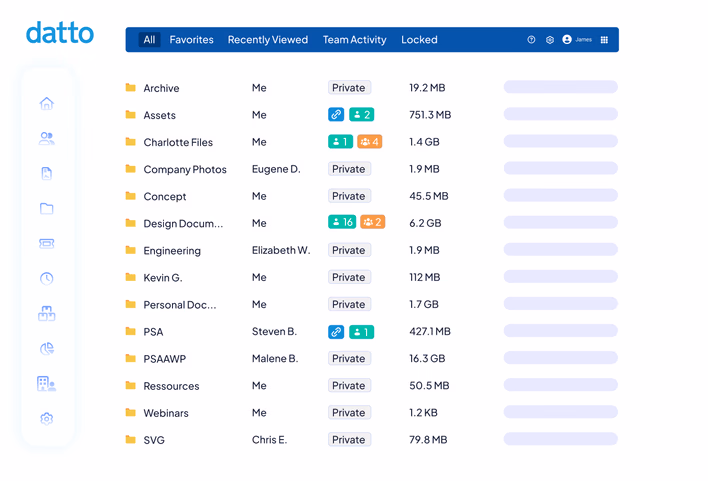Viewport: 708px width, 481px height.
Task: Open the clock history icon in sidebar
Action: (x=47, y=278)
